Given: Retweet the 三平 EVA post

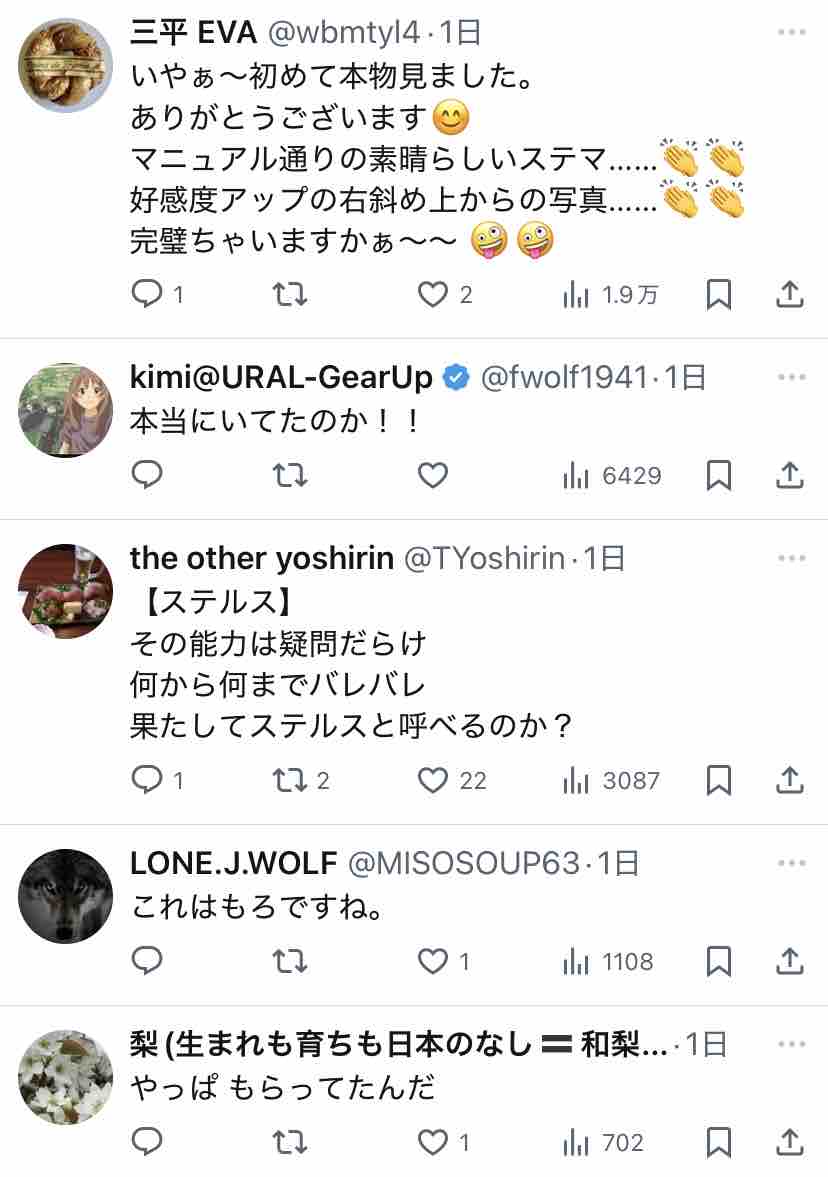Looking at the screenshot, I should 290,294.
